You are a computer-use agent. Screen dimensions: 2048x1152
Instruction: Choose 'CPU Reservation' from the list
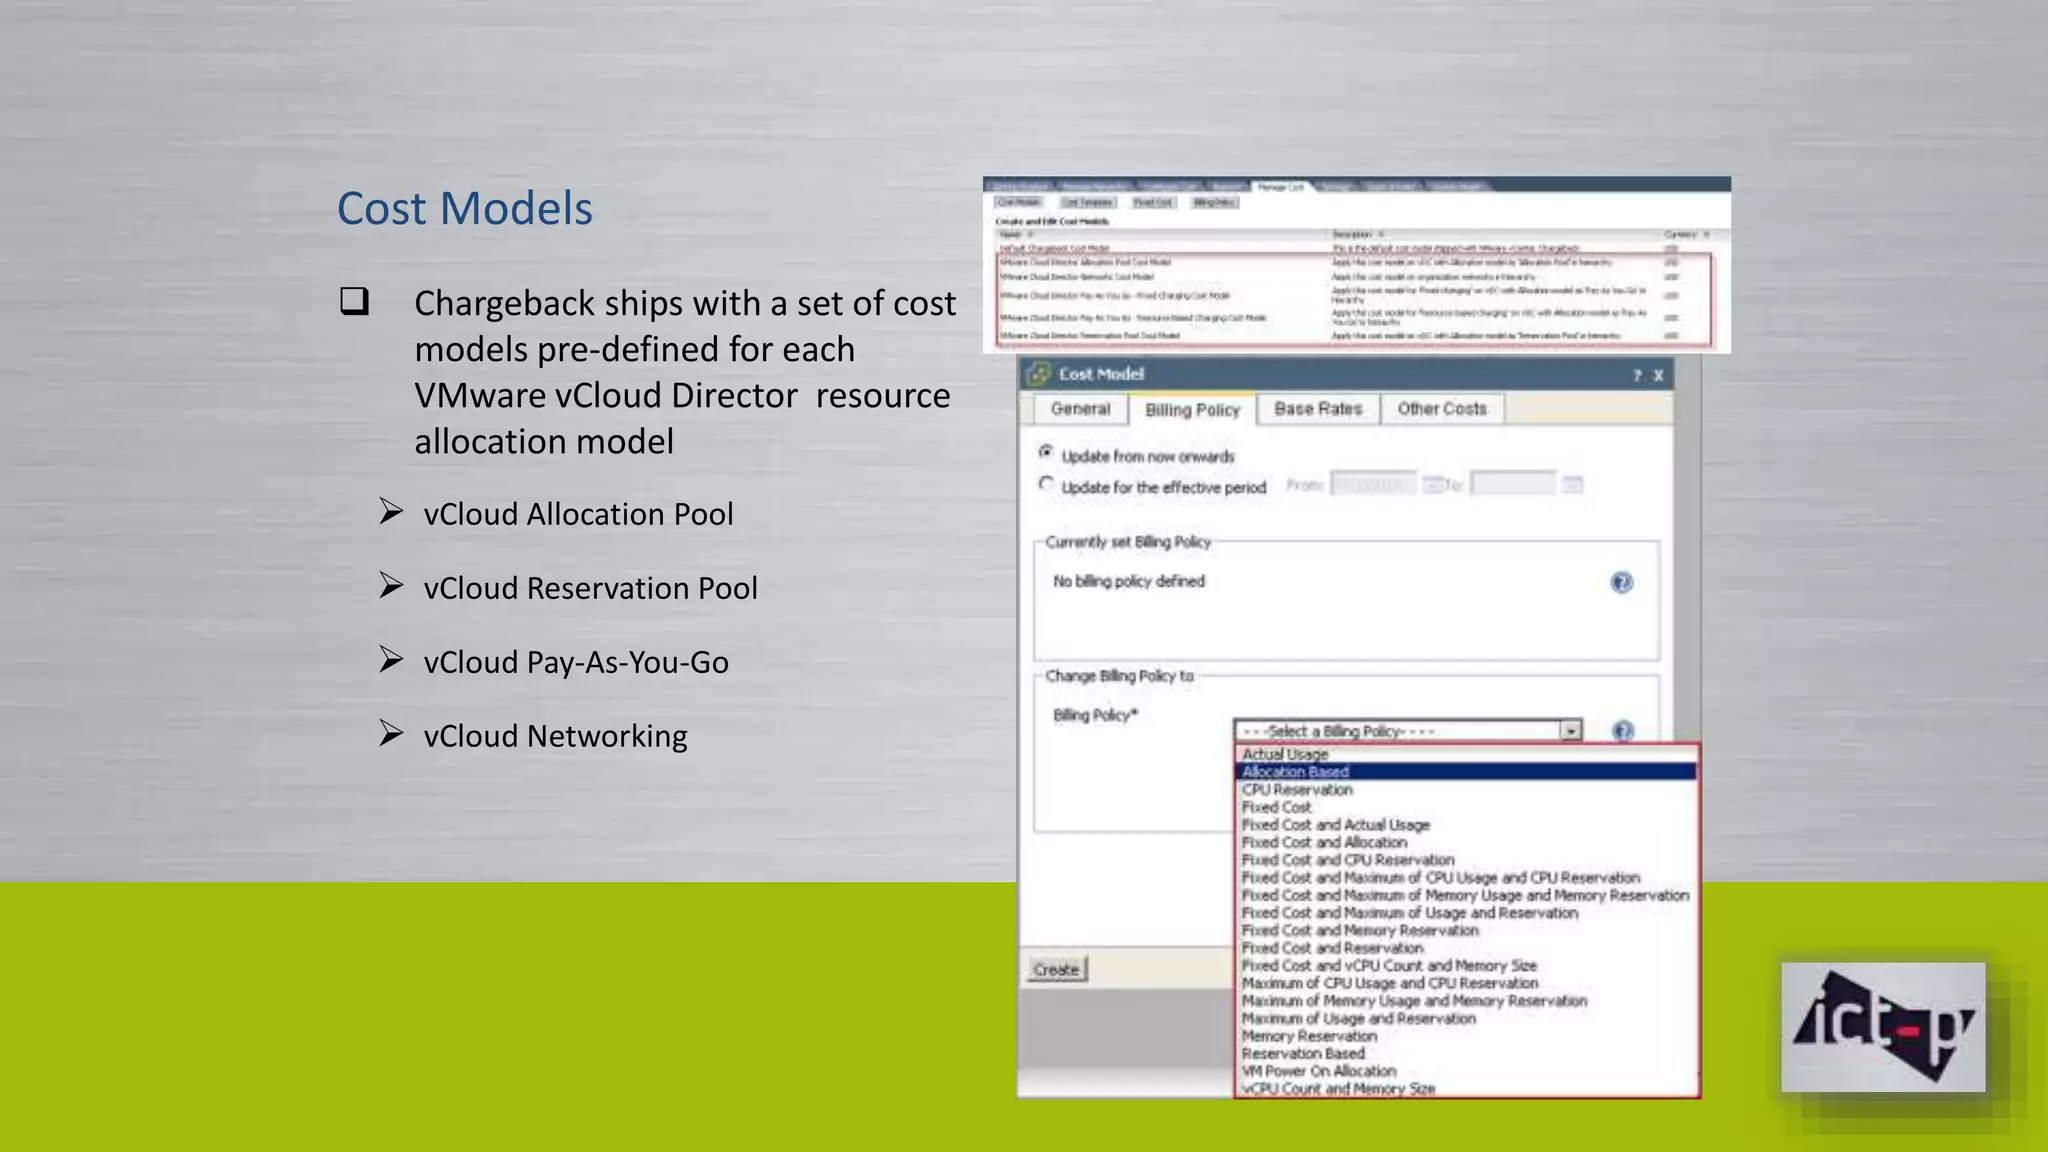coord(1467,790)
